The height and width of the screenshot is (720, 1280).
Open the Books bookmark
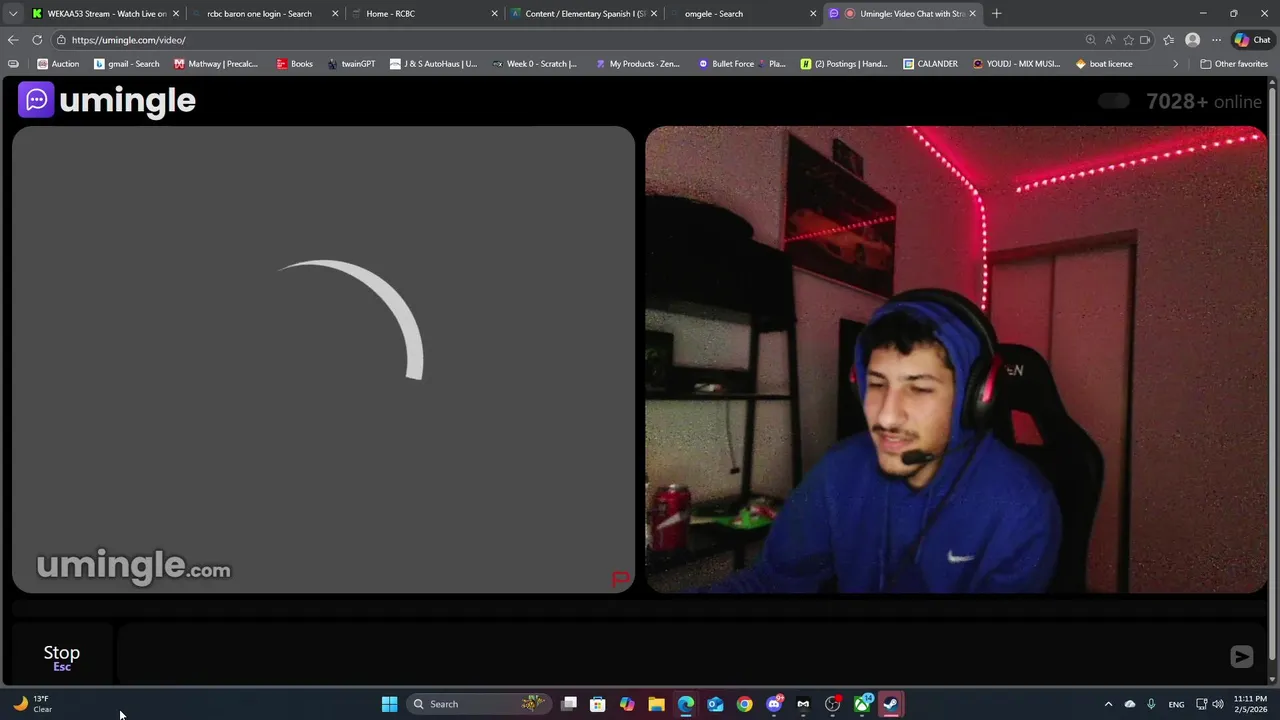(295, 64)
